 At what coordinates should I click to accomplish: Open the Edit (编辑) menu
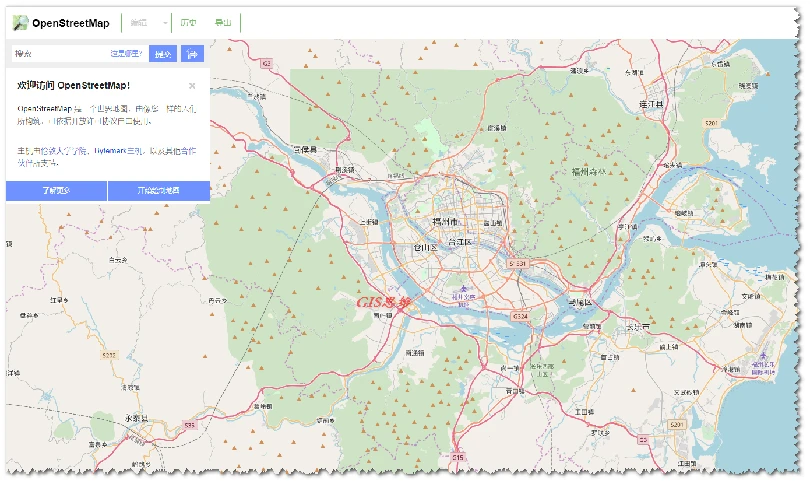pos(139,23)
